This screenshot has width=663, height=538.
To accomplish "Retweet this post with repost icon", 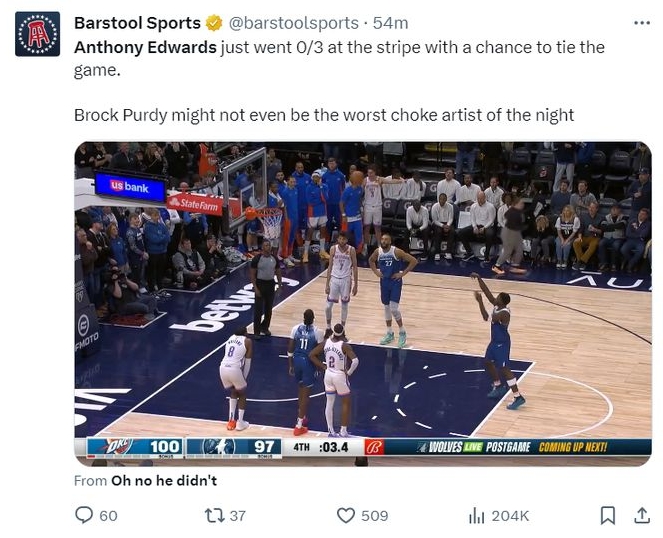I will tap(215, 516).
